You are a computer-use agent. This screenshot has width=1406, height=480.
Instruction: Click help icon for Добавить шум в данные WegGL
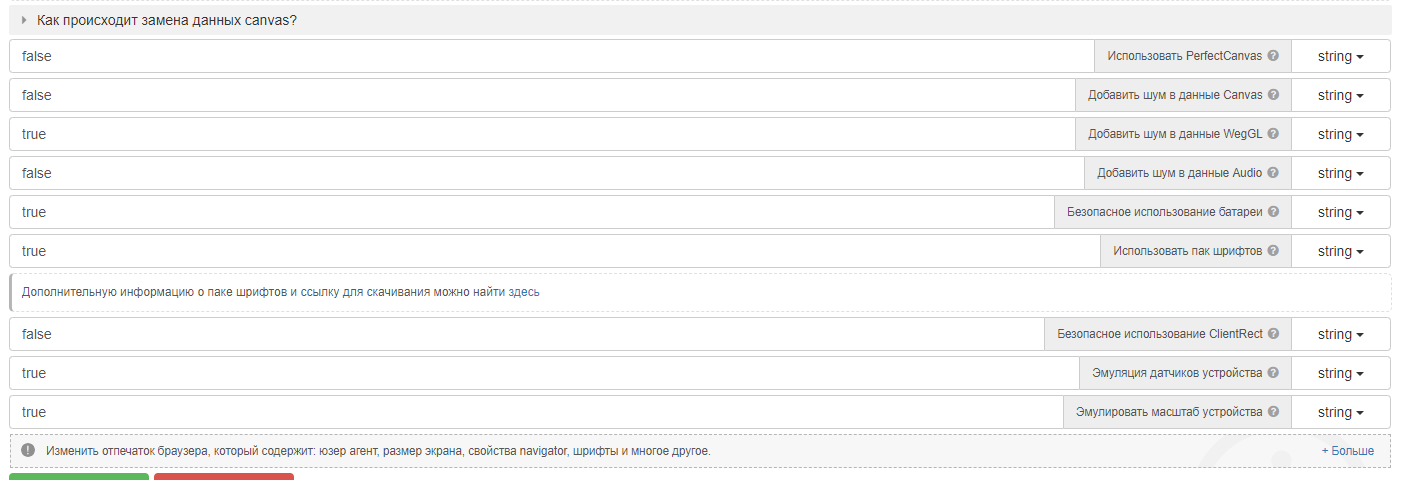pyautogui.click(x=1273, y=134)
